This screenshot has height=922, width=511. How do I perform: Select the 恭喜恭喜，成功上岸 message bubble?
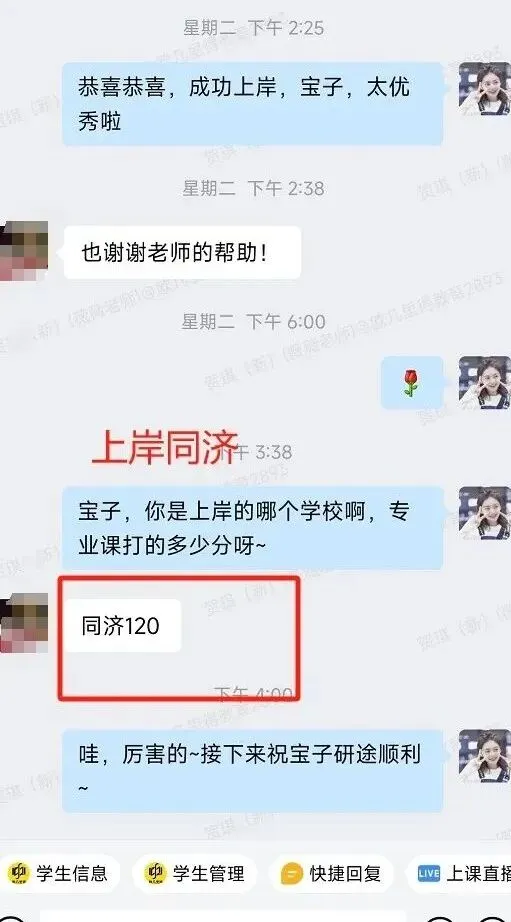252,104
